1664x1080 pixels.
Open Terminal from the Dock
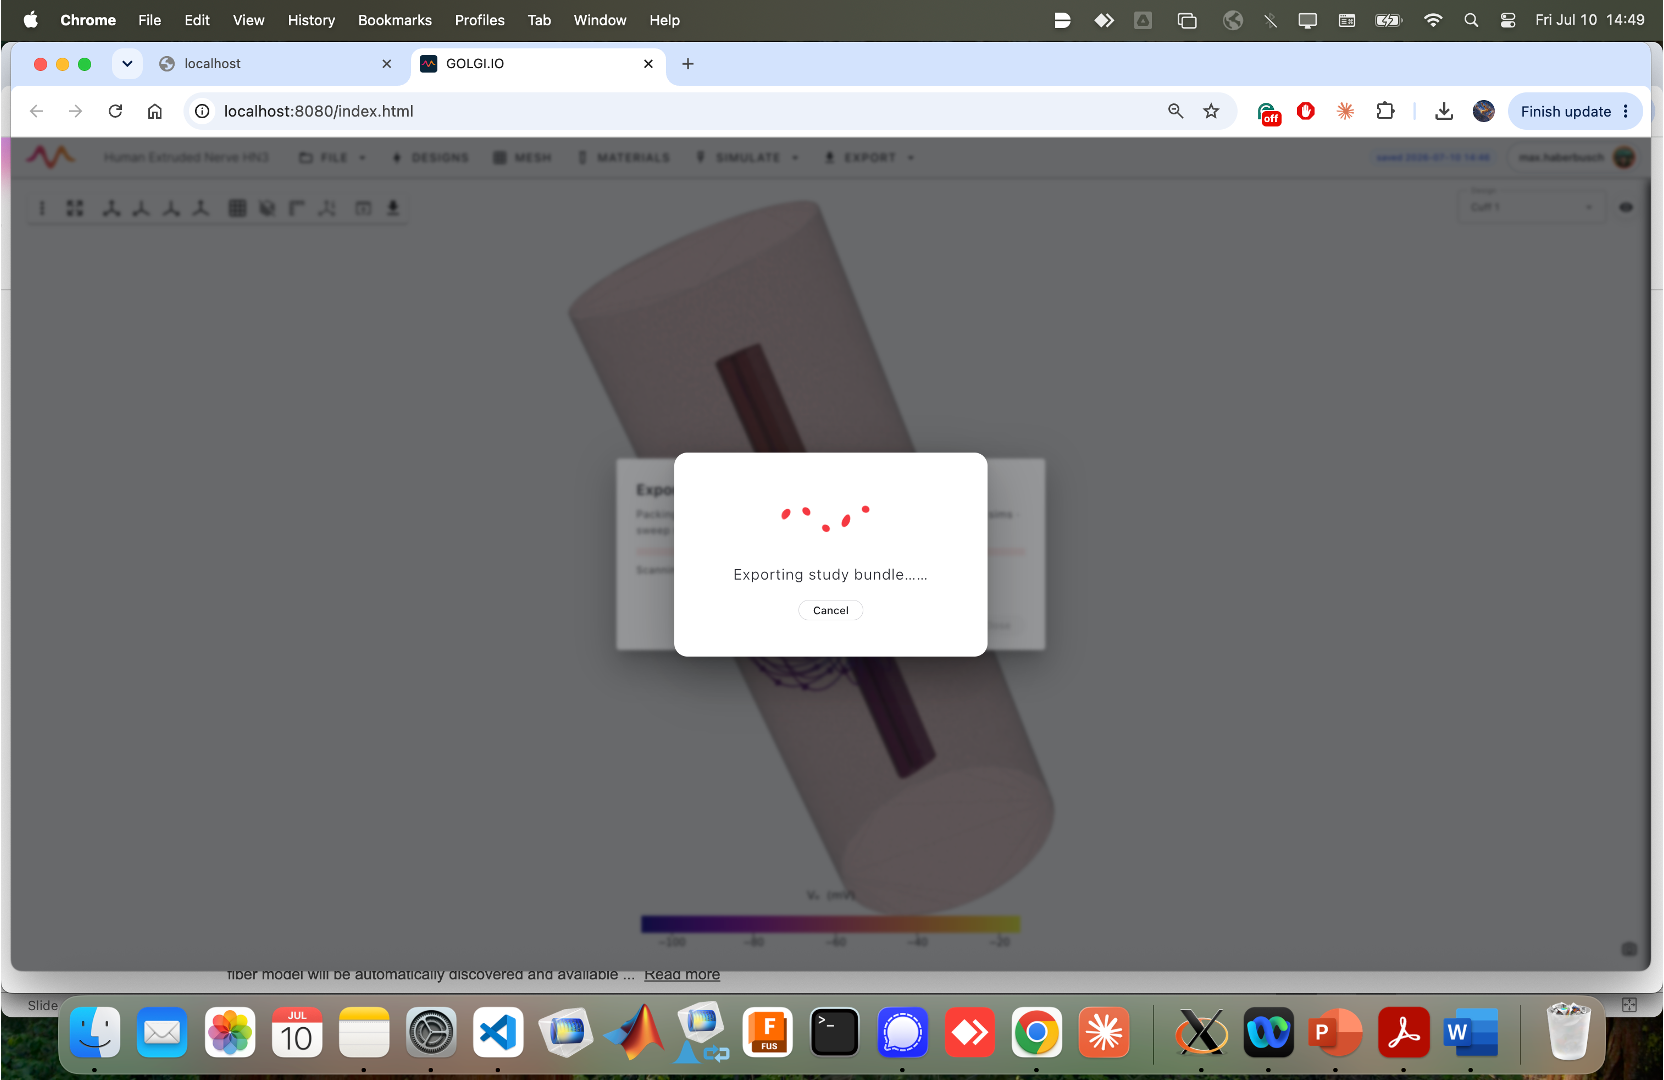tap(835, 1033)
